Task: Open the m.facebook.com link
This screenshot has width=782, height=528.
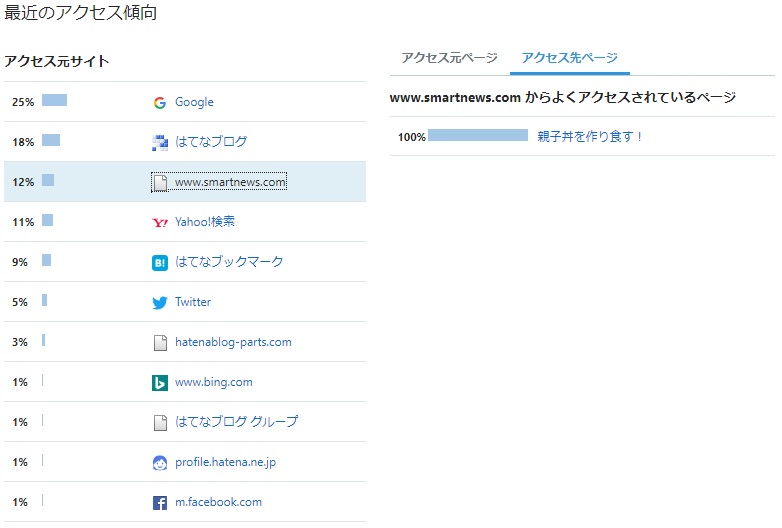Action: click(218, 502)
